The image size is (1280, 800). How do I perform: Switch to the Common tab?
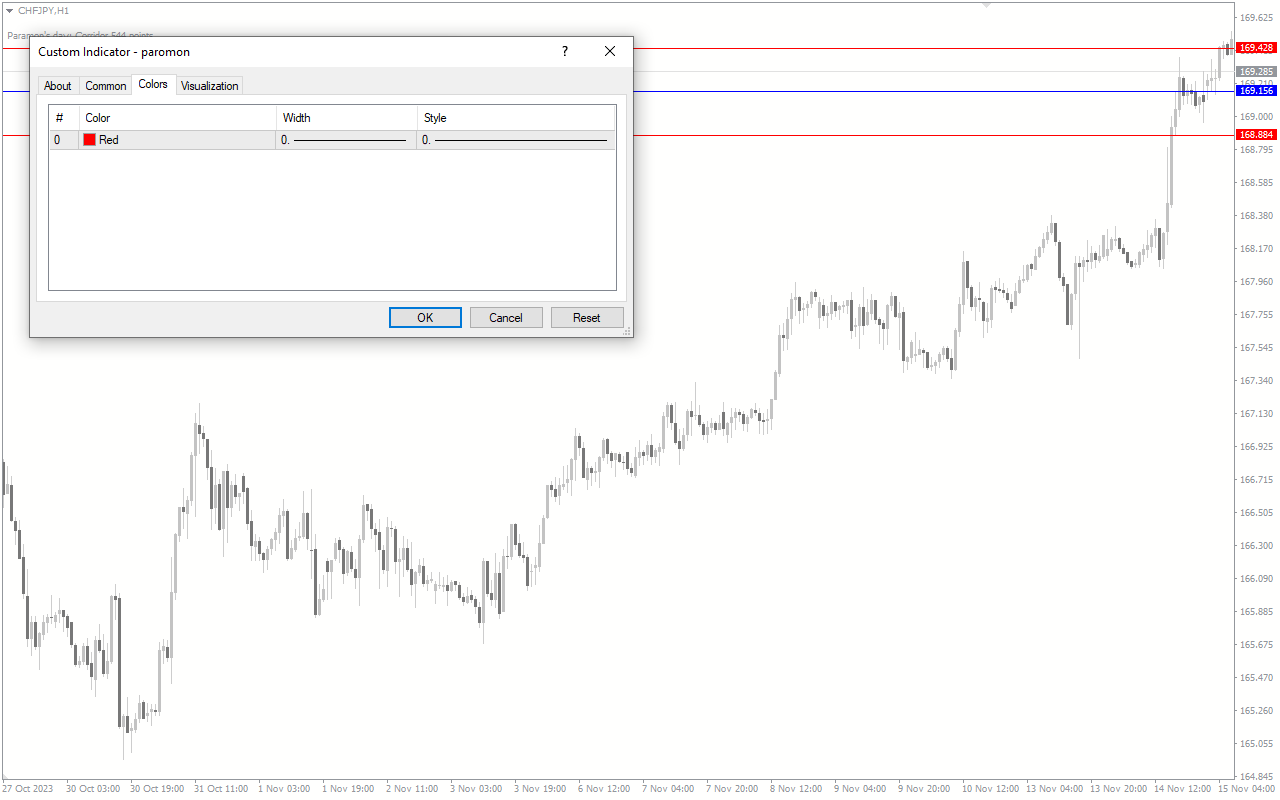pyautogui.click(x=106, y=86)
